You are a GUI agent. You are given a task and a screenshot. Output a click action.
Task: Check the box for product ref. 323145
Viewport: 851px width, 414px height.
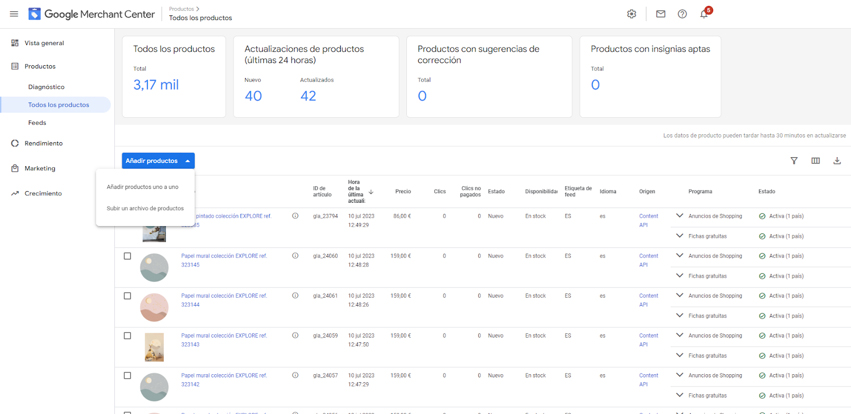(x=127, y=256)
